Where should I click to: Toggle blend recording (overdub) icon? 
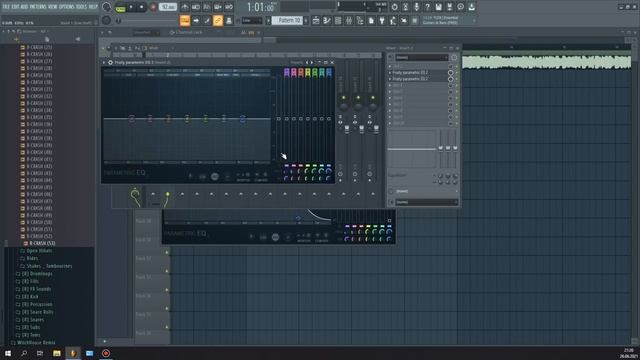pos(218,7)
